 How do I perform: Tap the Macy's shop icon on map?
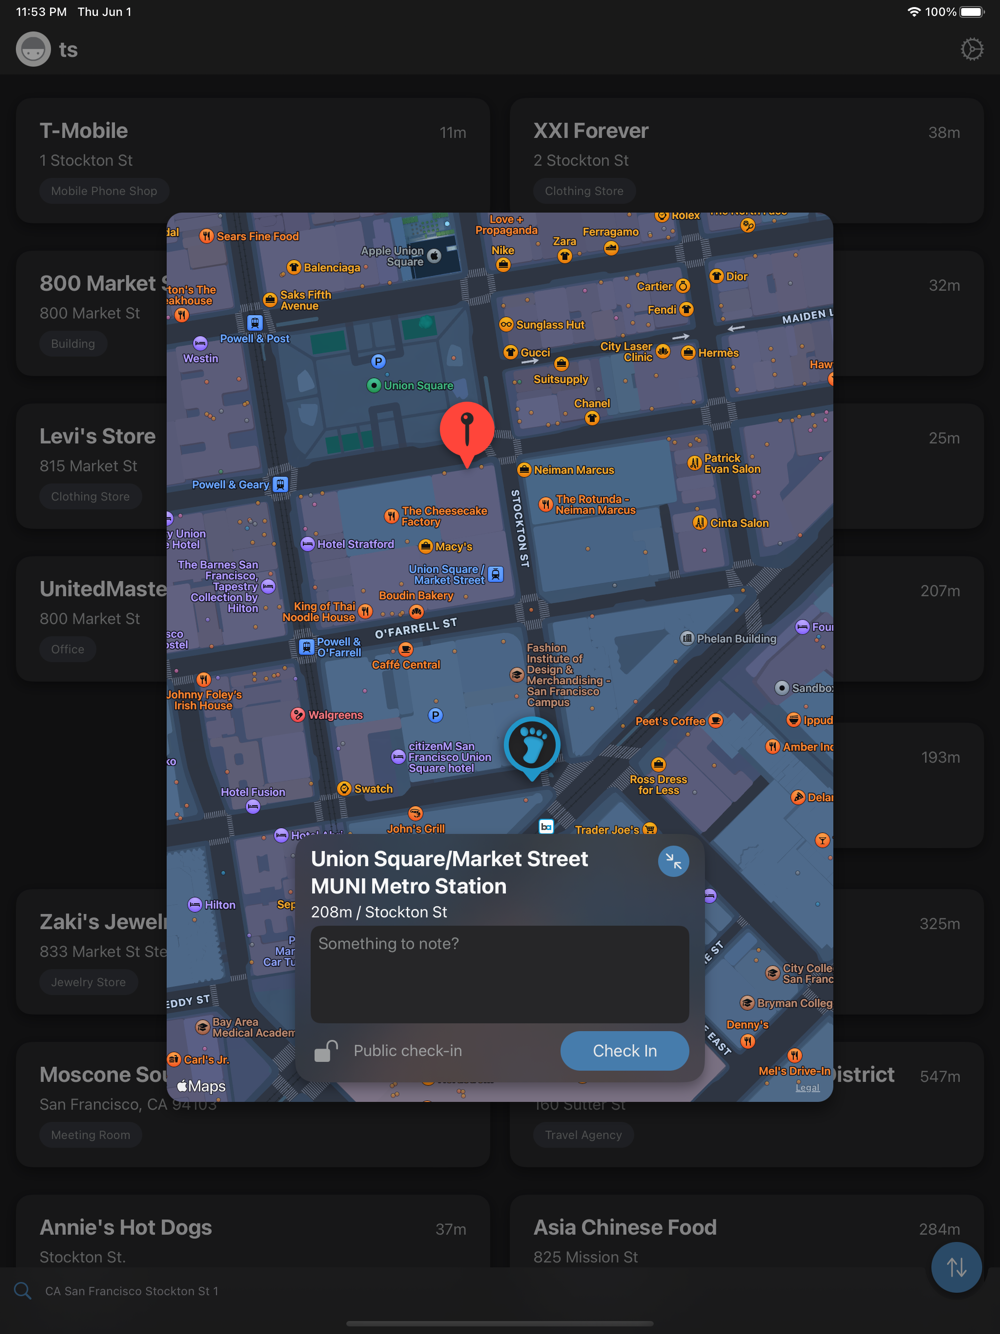click(x=426, y=546)
